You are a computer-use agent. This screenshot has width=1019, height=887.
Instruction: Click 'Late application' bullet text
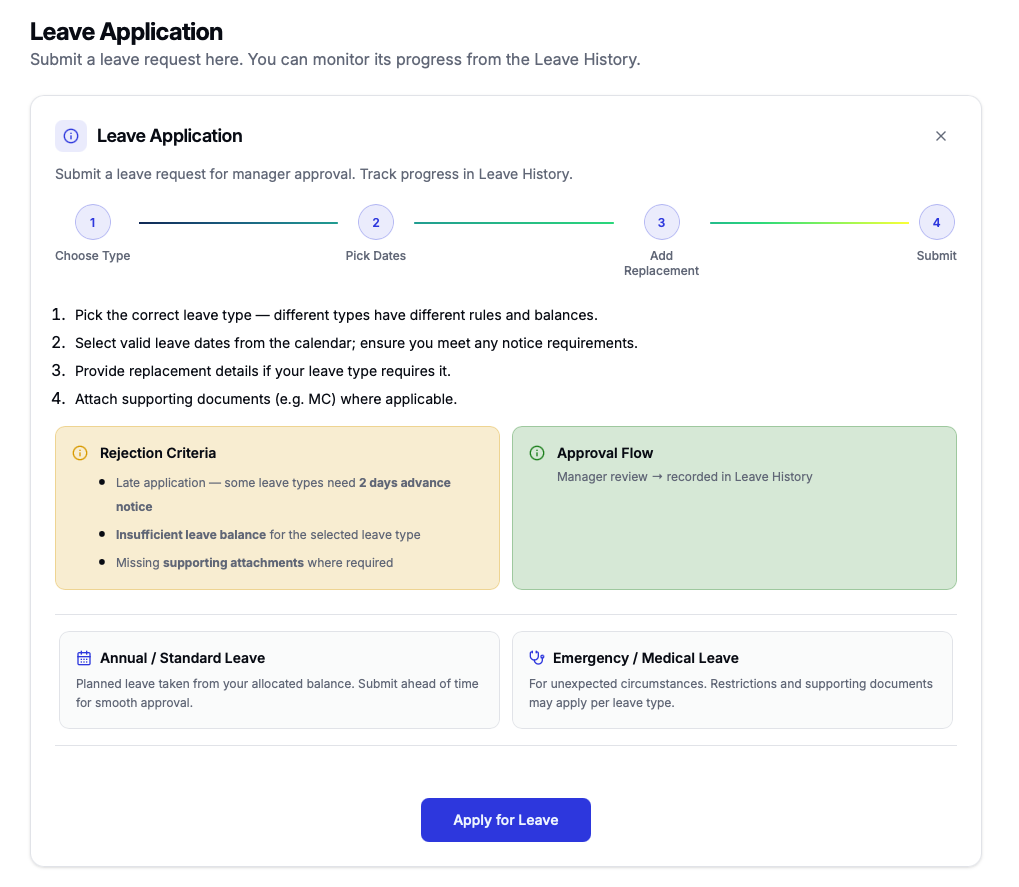pyautogui.click(x=283, y=495)
